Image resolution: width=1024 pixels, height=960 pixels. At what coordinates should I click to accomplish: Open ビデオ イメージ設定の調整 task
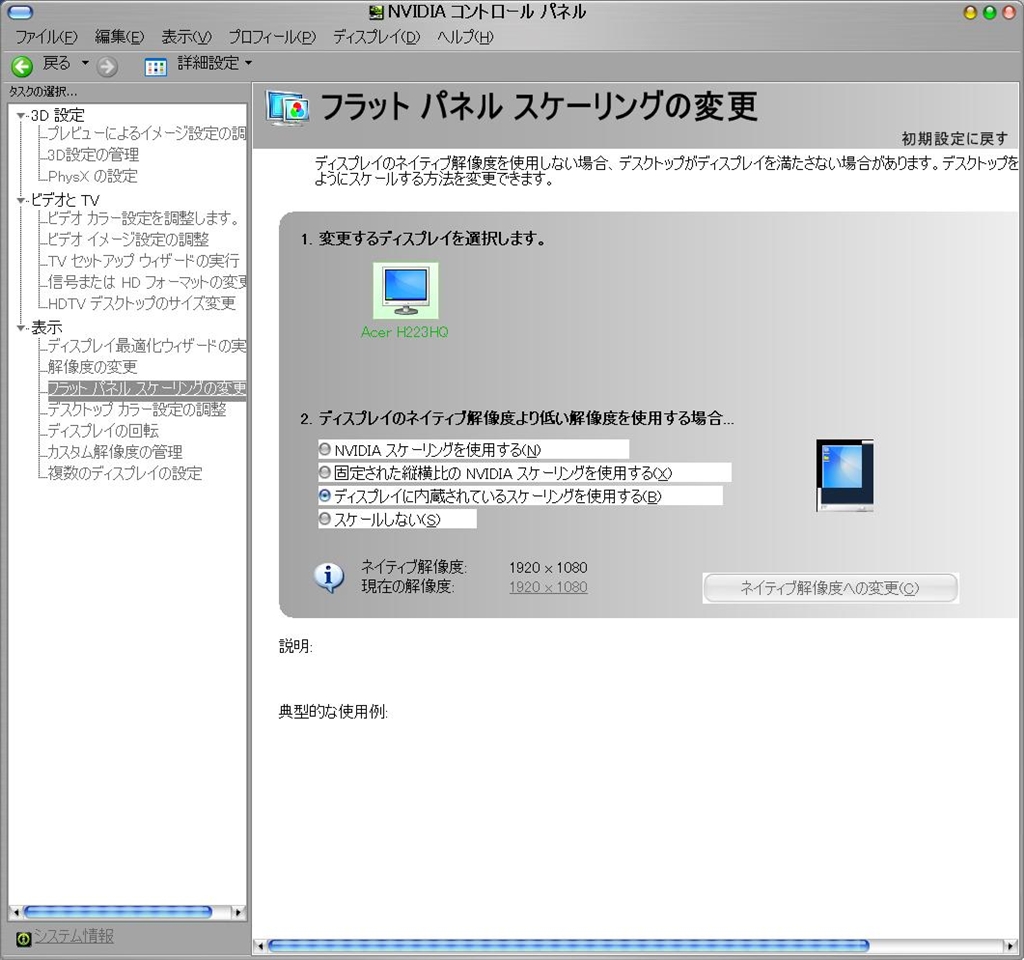pos(128,240)
